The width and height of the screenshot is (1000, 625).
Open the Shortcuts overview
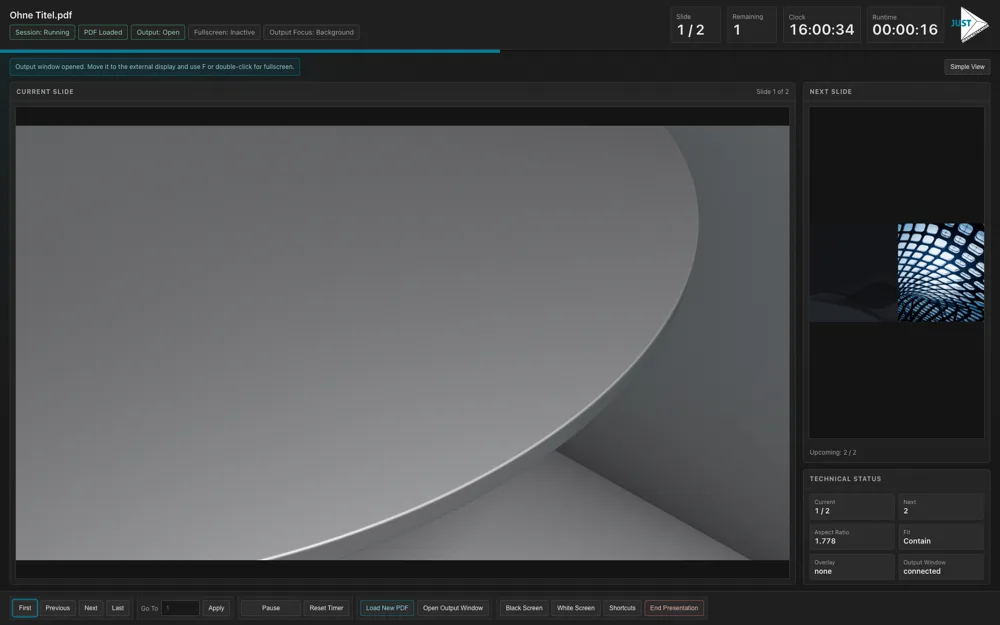[x=622, y=607]
